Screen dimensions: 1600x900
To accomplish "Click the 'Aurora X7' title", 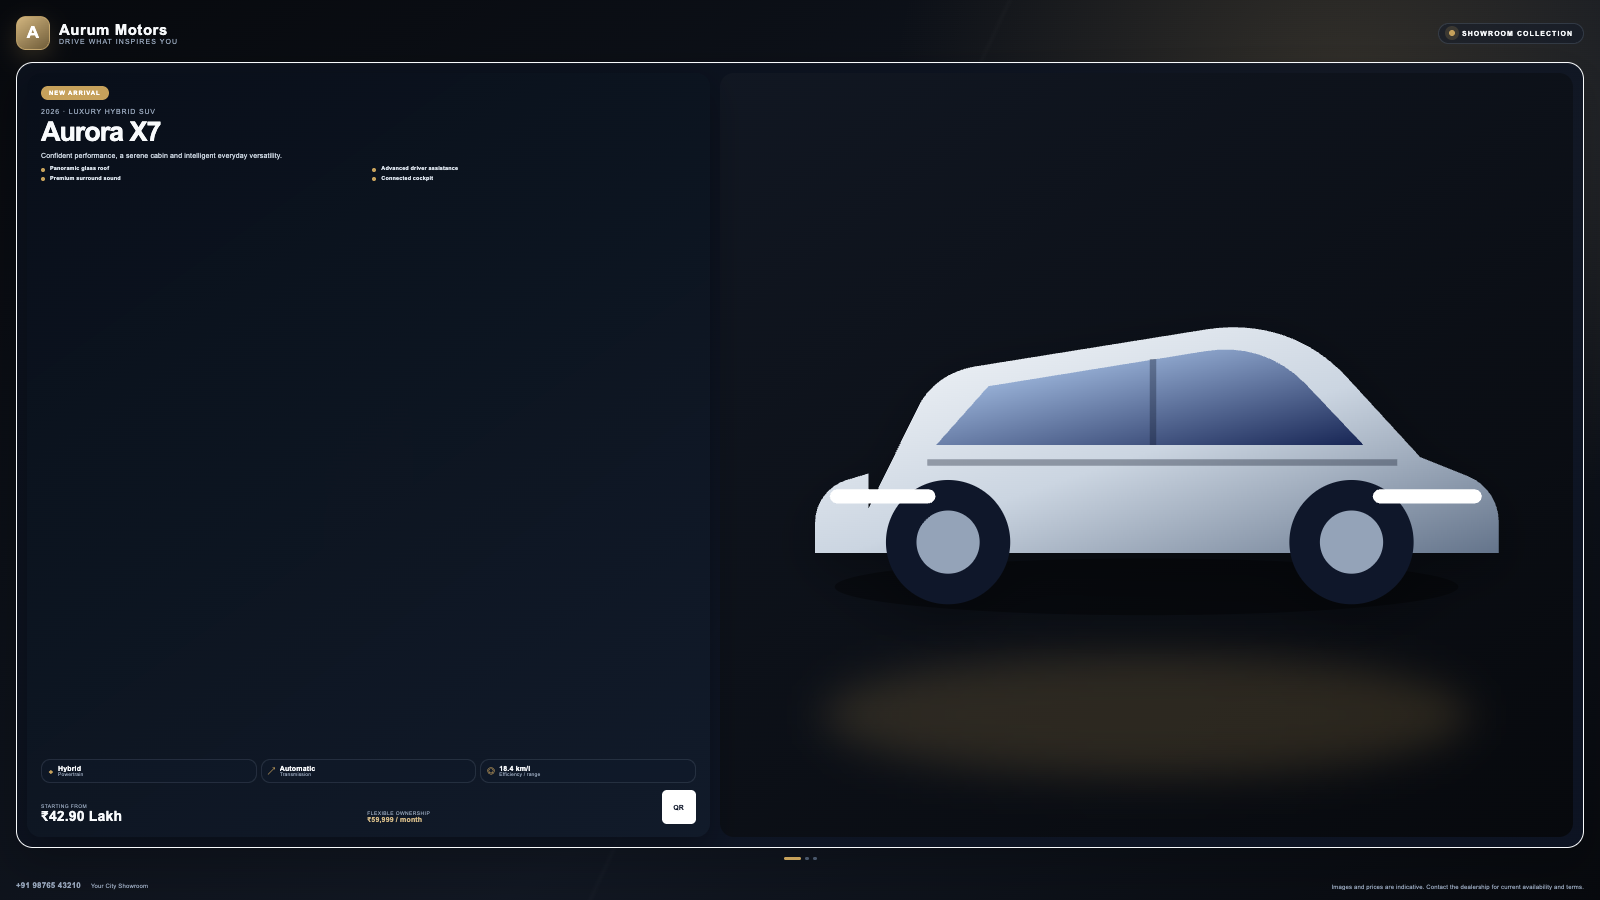I will (100, 132).
